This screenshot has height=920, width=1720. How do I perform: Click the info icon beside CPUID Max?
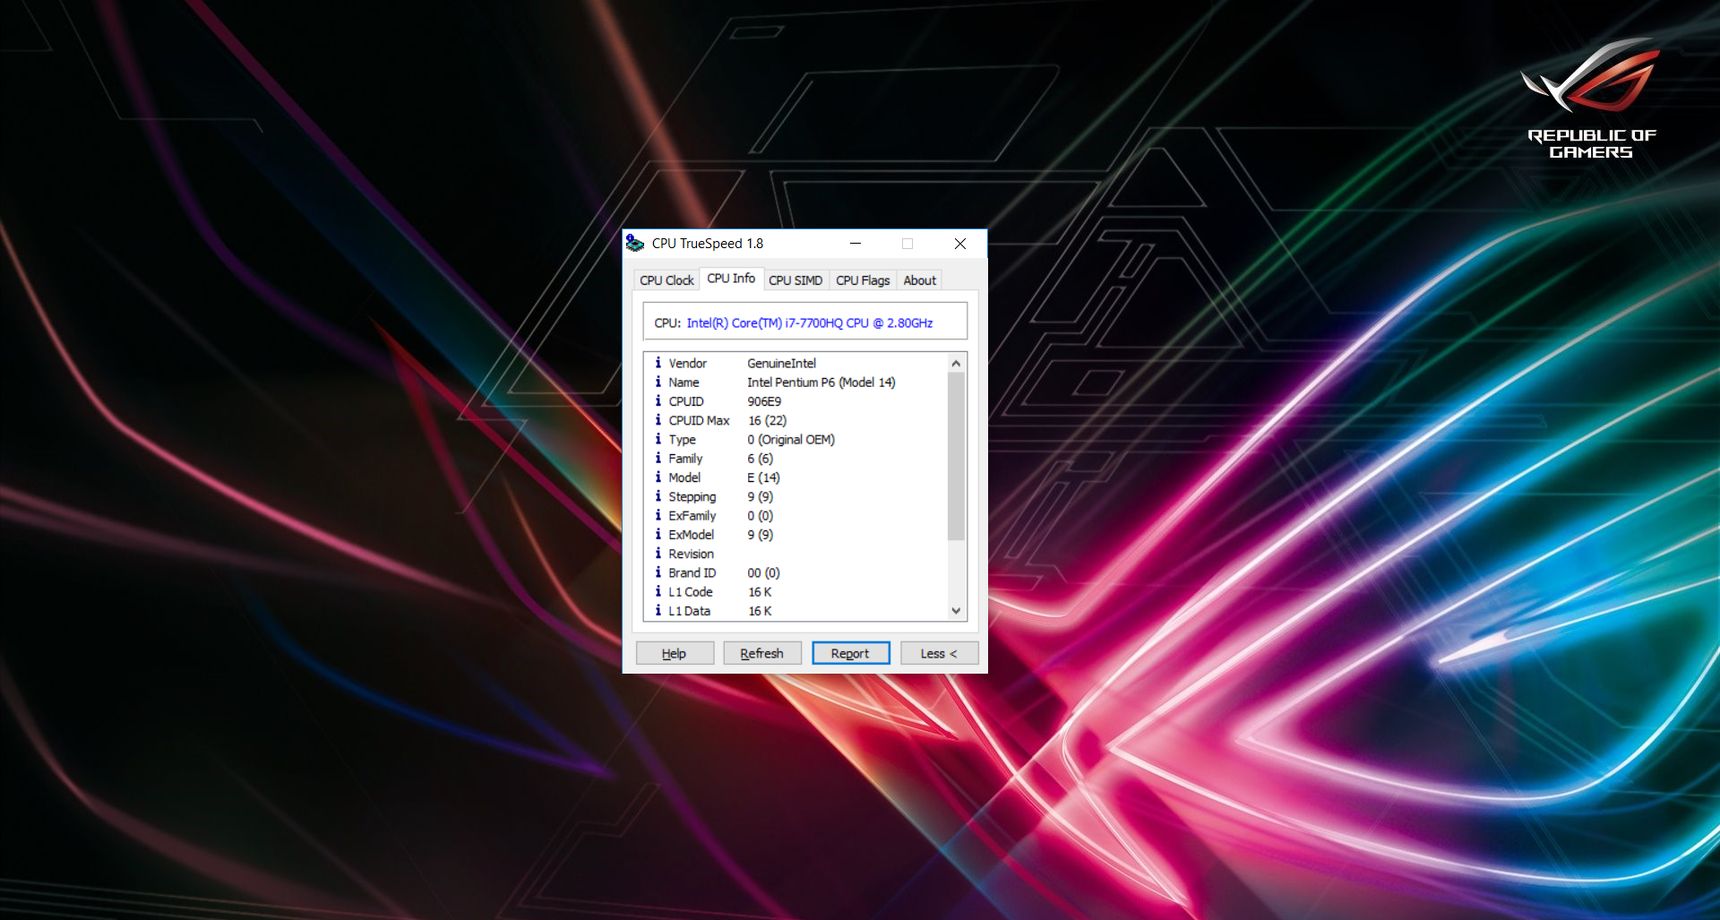[658, 420]
